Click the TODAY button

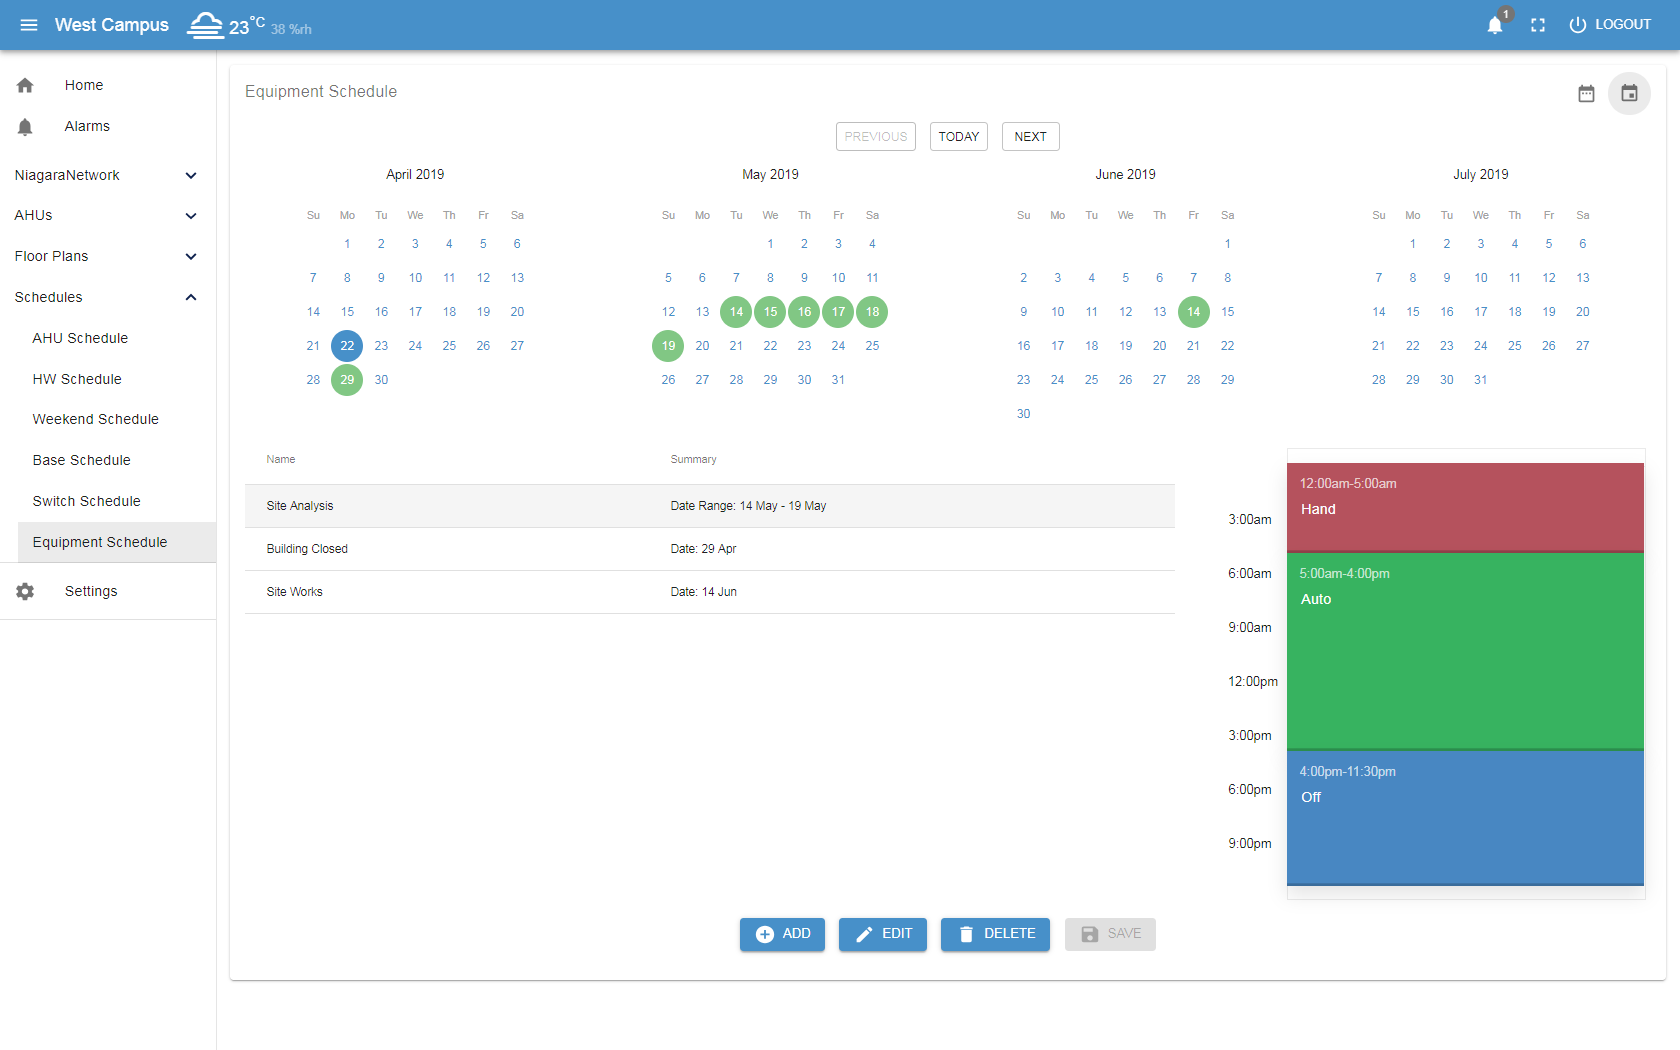tap(959, 136)
